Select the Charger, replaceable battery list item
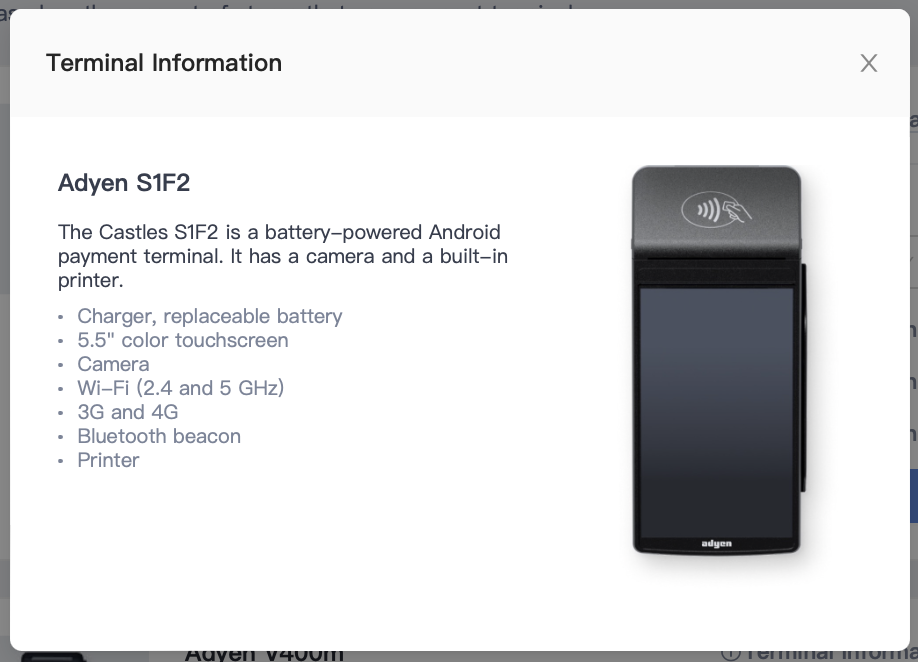The width and height of the screenshot is (918, 662). pos(210,316)
